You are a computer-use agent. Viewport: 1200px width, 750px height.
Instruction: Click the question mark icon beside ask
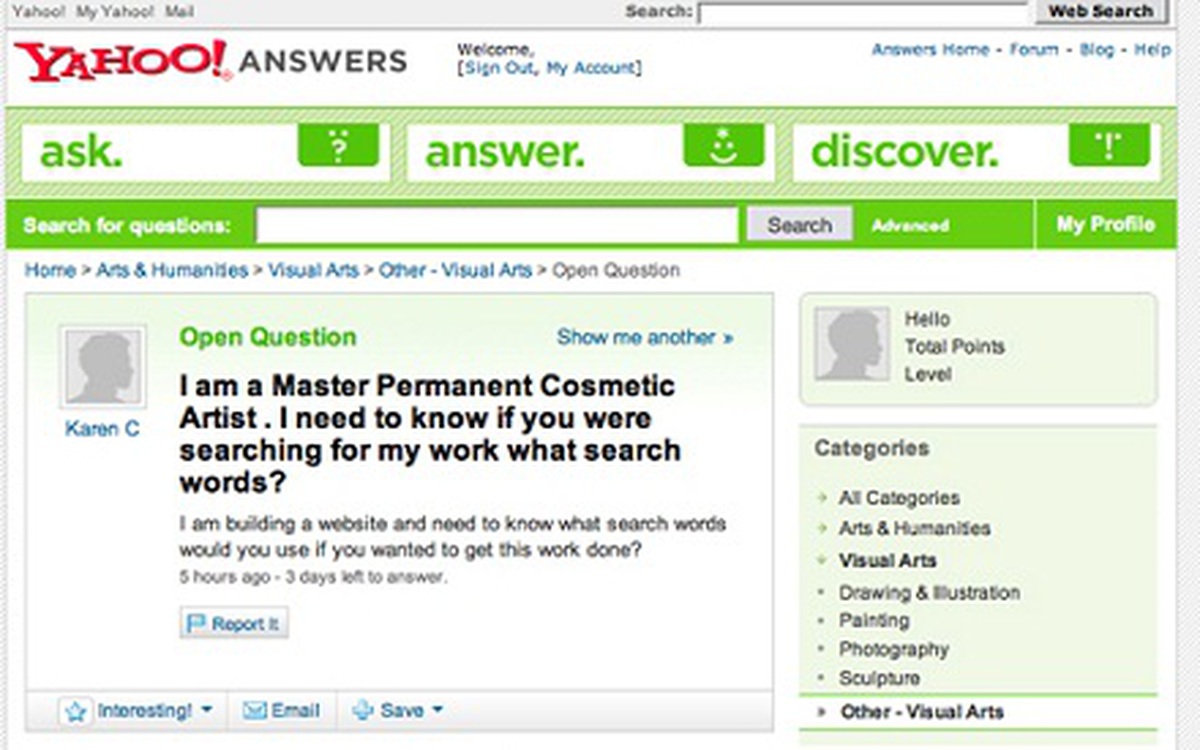coord(338,146)
